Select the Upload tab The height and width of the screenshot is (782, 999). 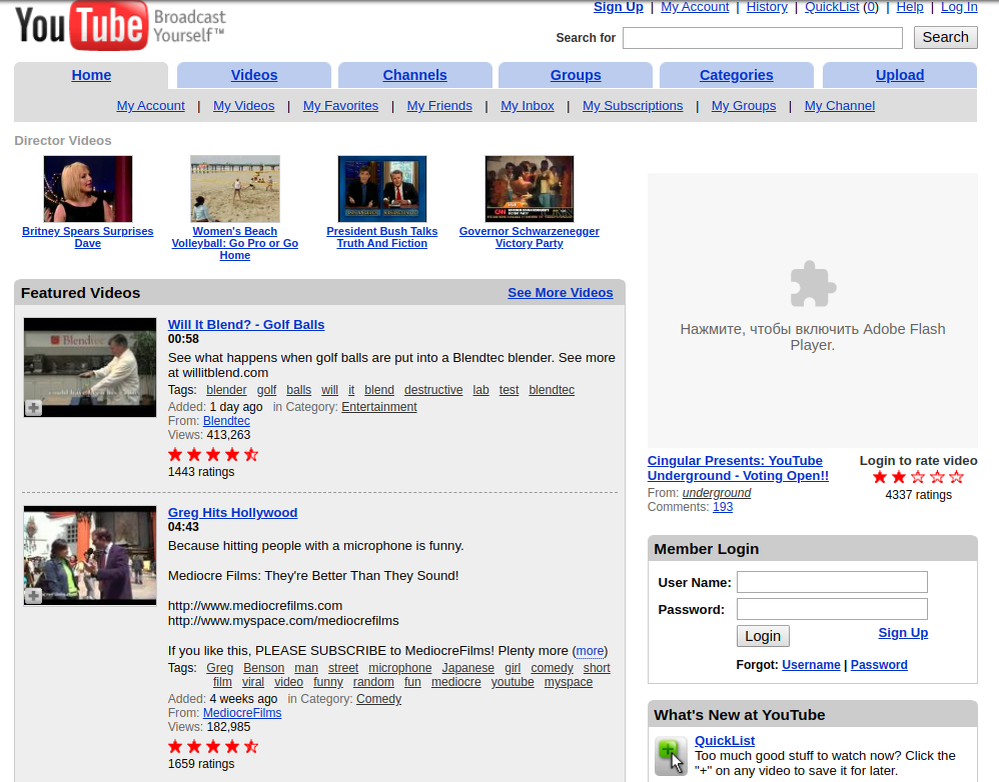900,75
